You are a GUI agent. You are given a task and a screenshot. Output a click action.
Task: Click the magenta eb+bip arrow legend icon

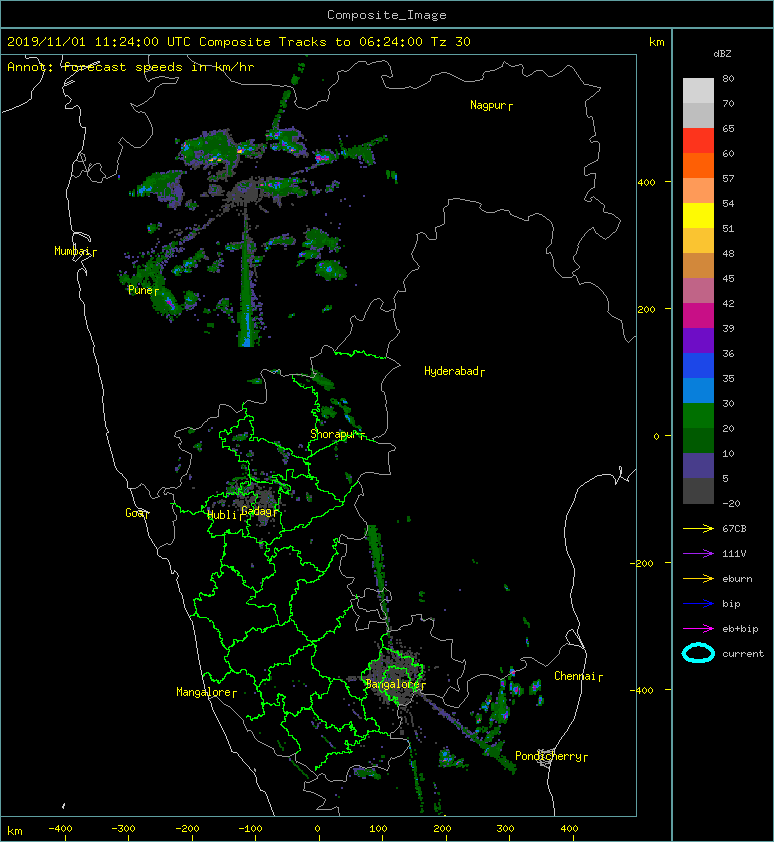click(x=698, y=629)
